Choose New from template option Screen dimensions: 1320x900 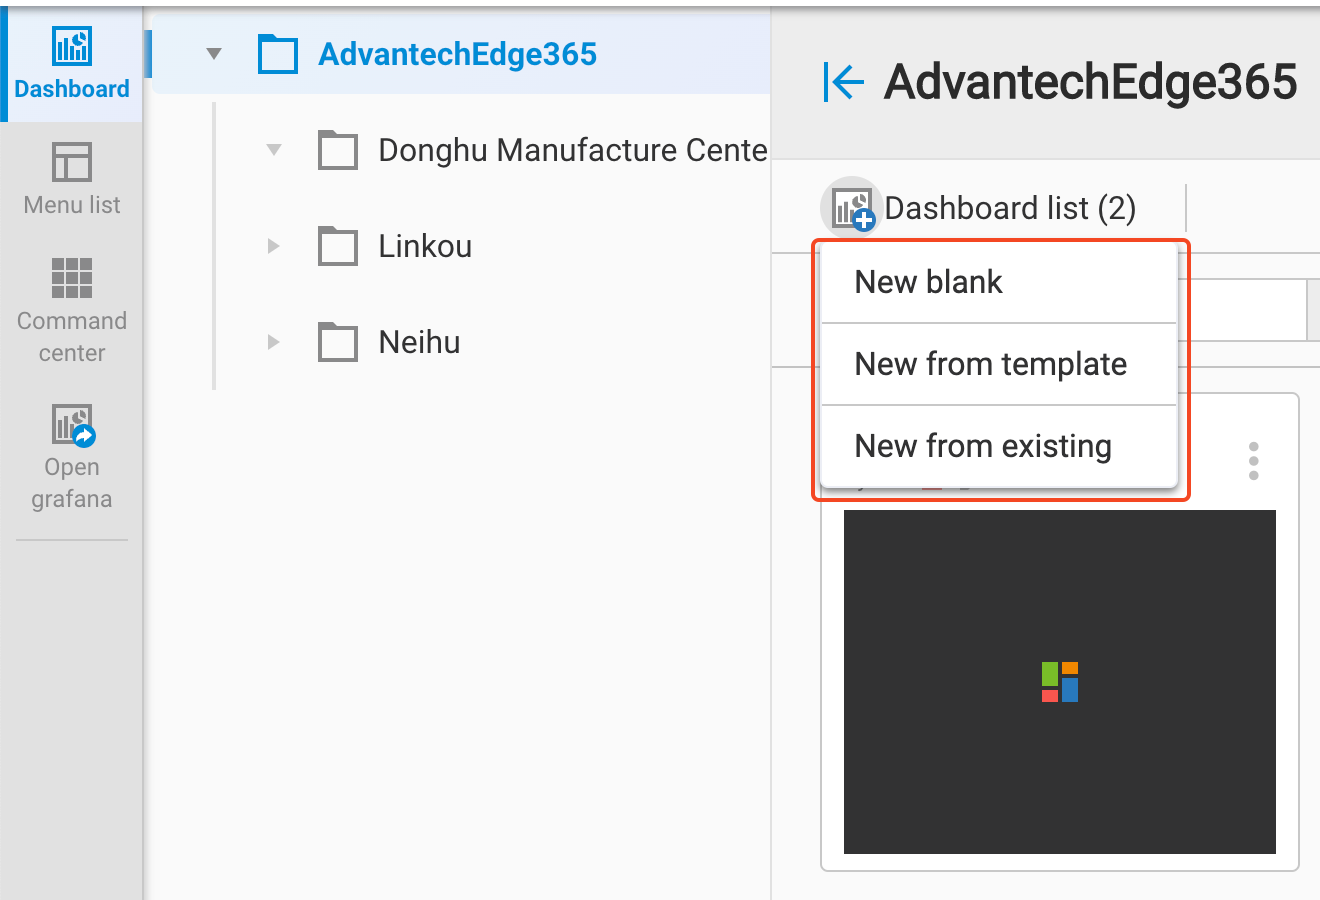[990, 364]
